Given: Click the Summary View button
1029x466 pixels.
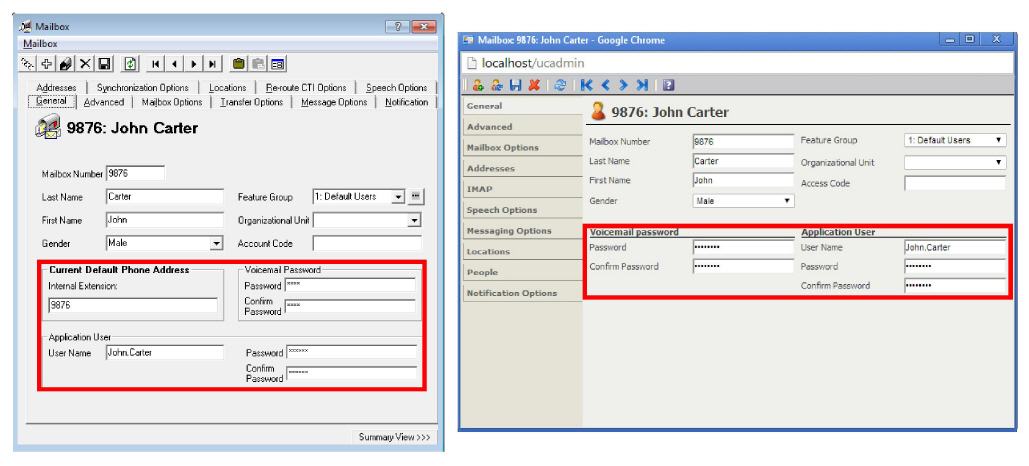Looking at the screenshot, I should 394,437.
